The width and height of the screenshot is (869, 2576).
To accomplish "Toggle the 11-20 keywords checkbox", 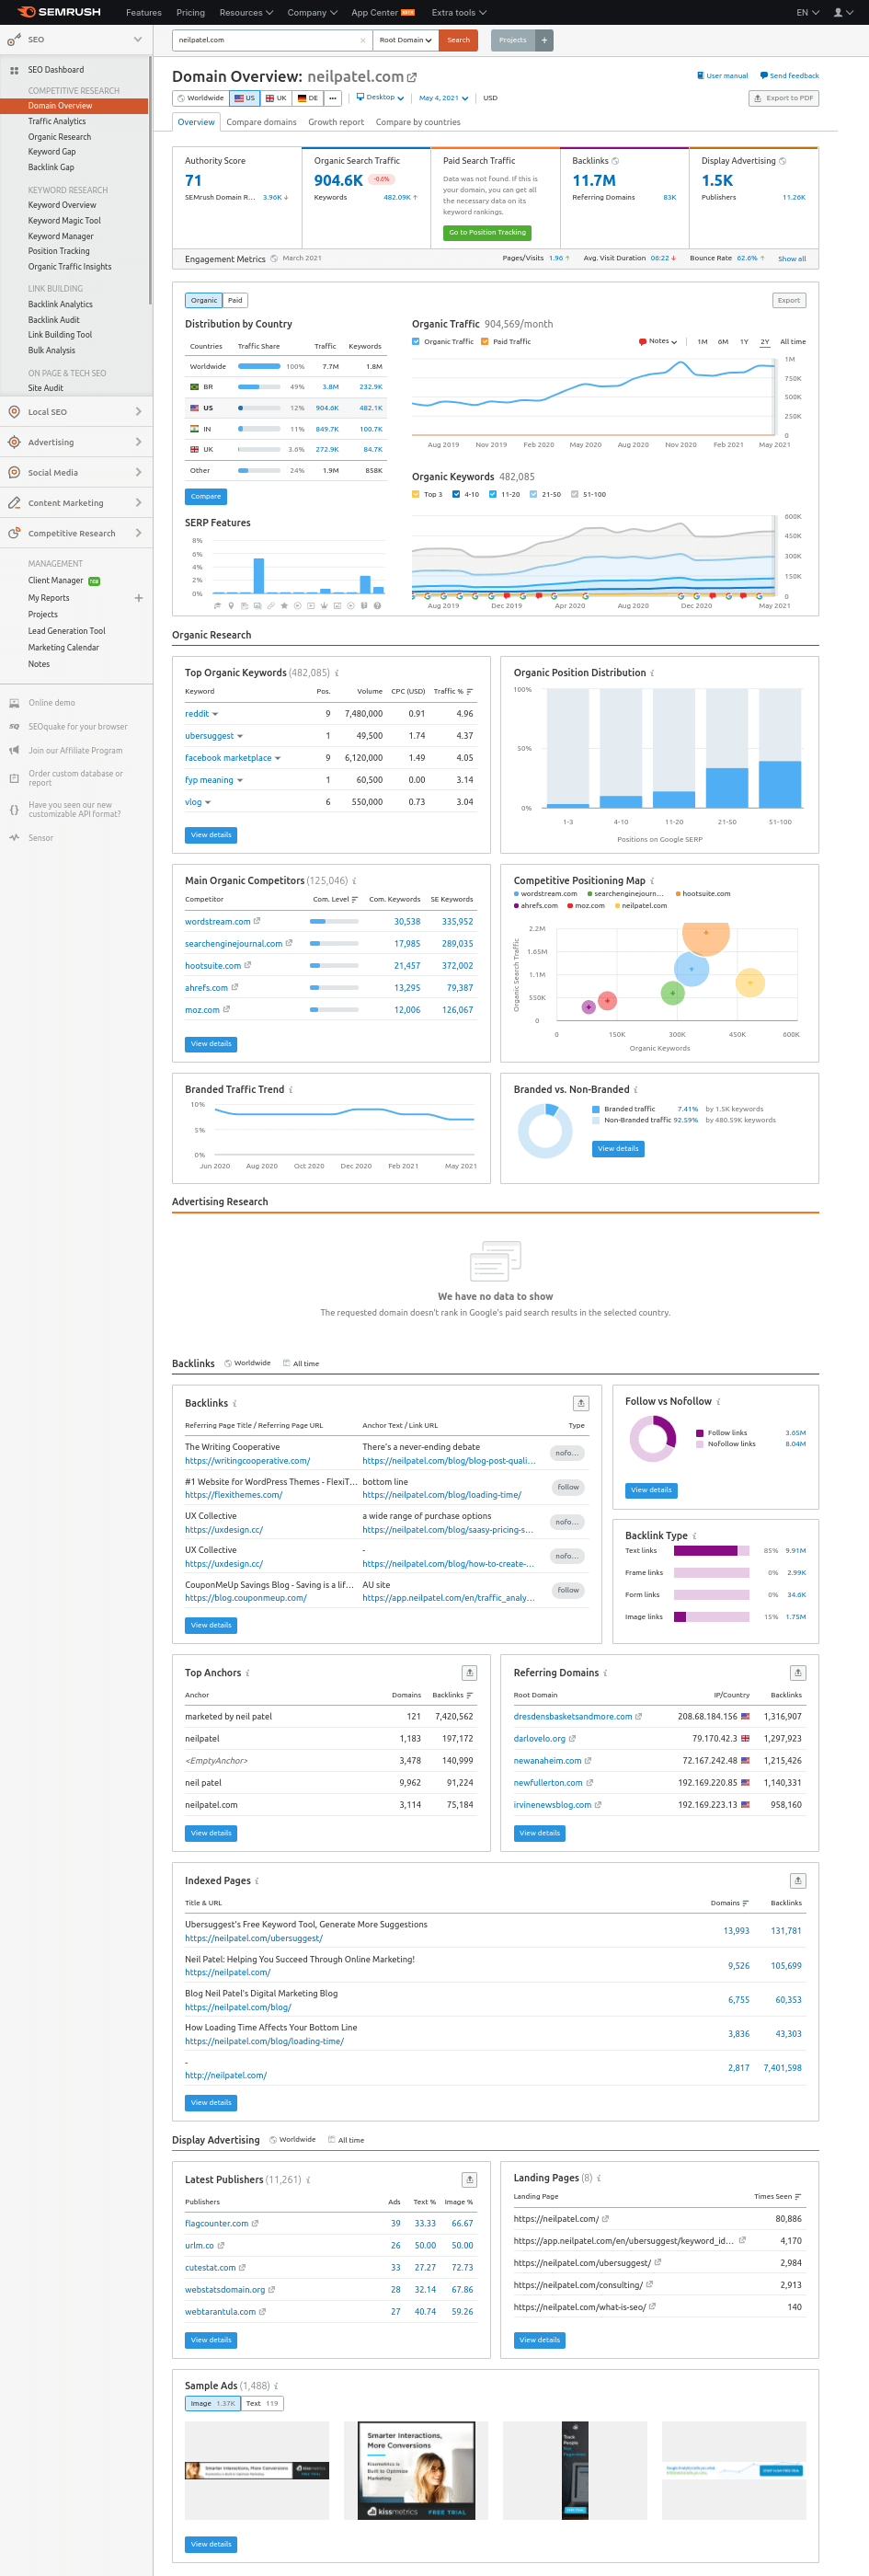I will click(493, 494).
